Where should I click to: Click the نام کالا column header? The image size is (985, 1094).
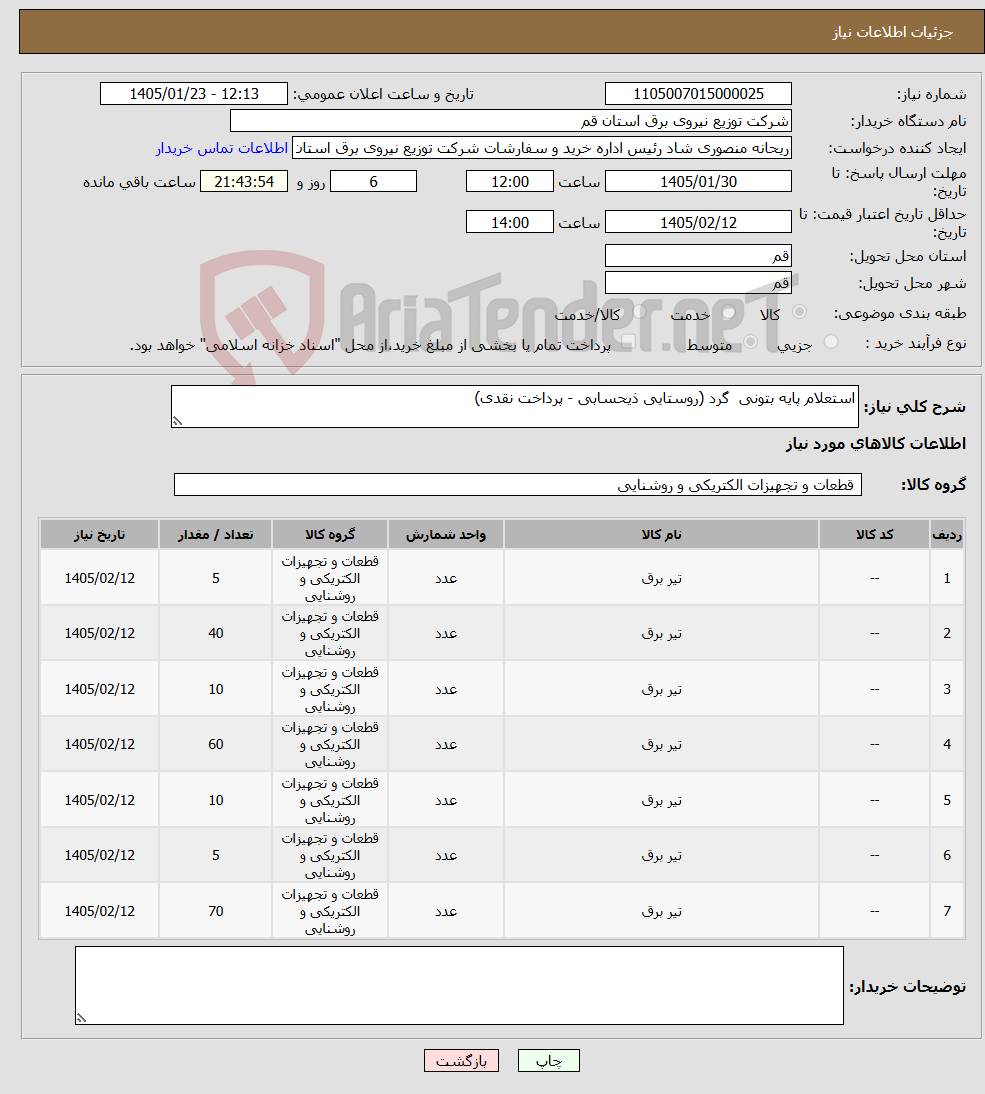[661, 534]
